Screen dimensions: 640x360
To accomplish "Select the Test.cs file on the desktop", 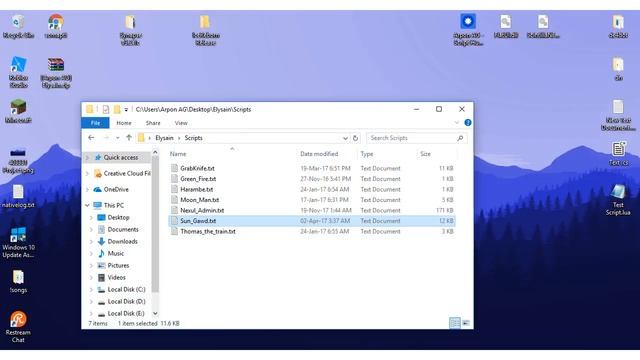I will coord(618,153).
